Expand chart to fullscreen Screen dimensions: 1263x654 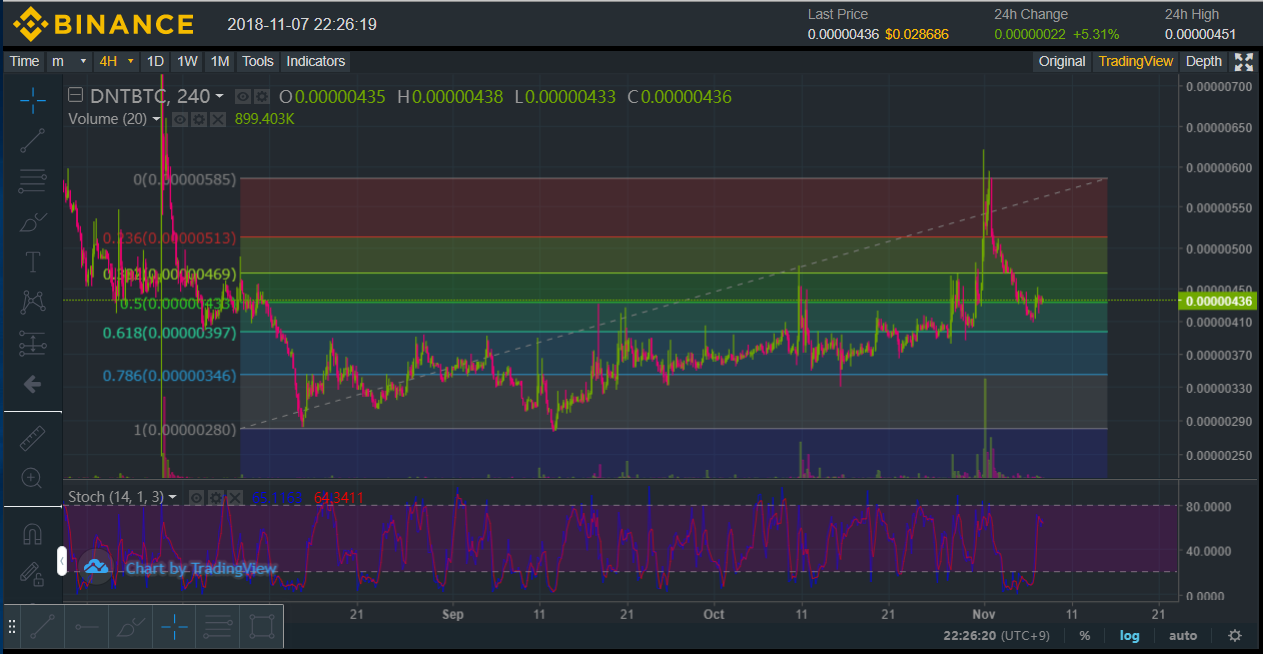pyautogui.click(x=1244, y=62)
